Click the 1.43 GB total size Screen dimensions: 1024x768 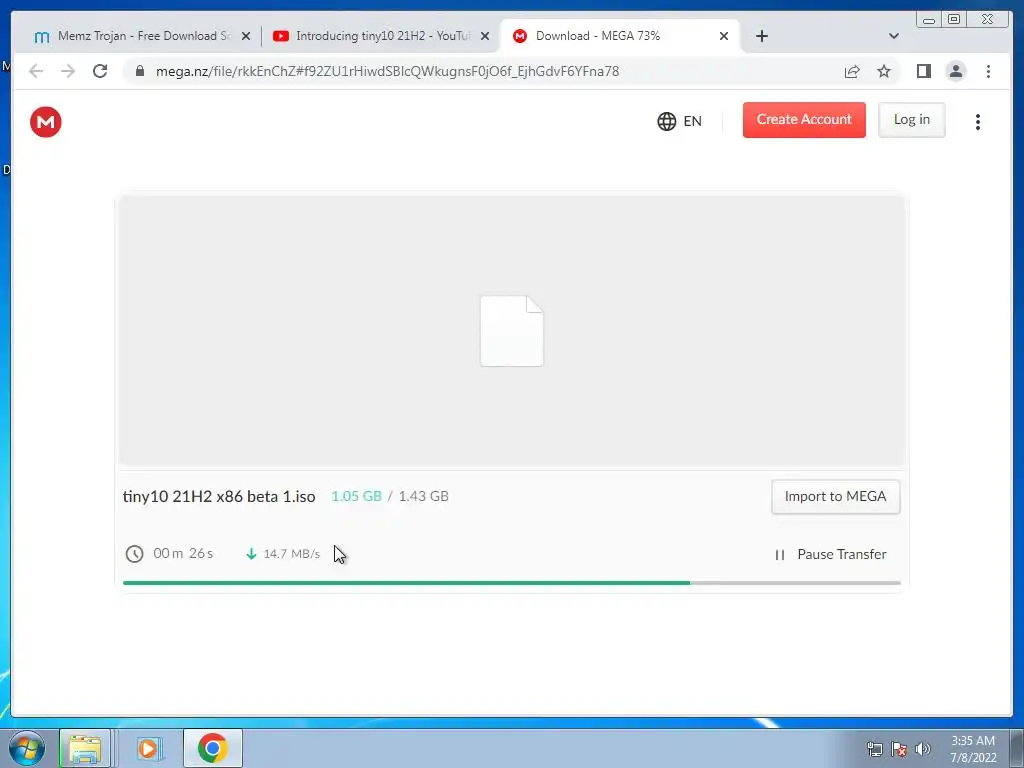pyautogui.click(x=423, y=496)
